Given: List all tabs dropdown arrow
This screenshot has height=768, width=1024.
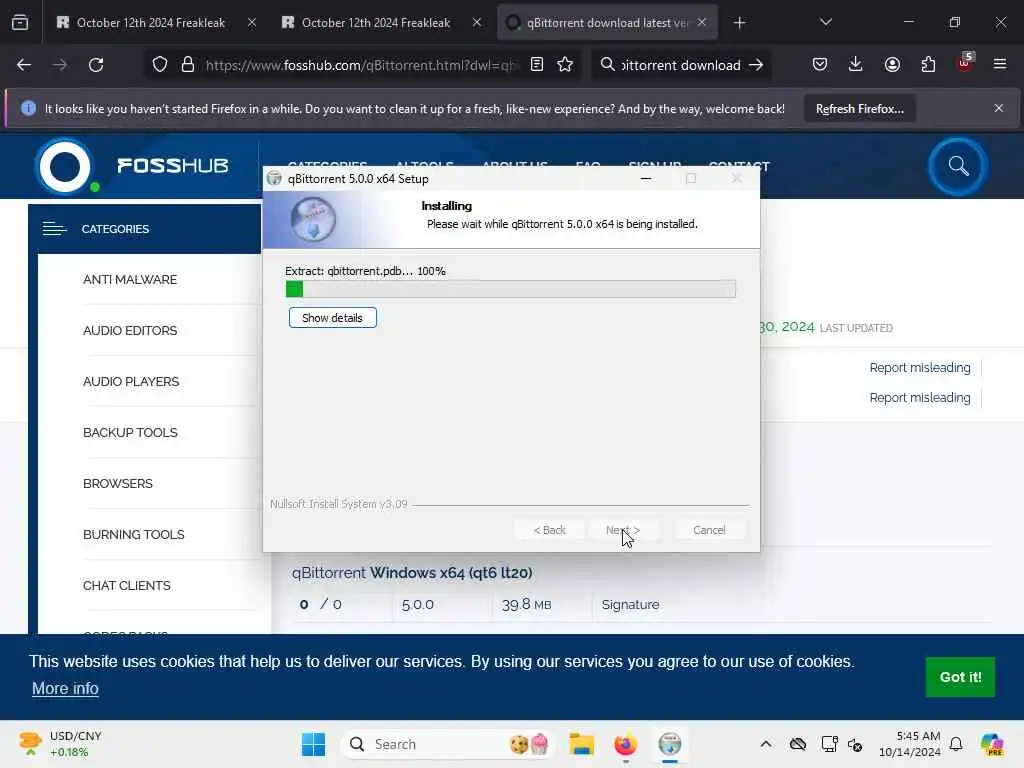Looking at the screenshot, I should (826, 23).
